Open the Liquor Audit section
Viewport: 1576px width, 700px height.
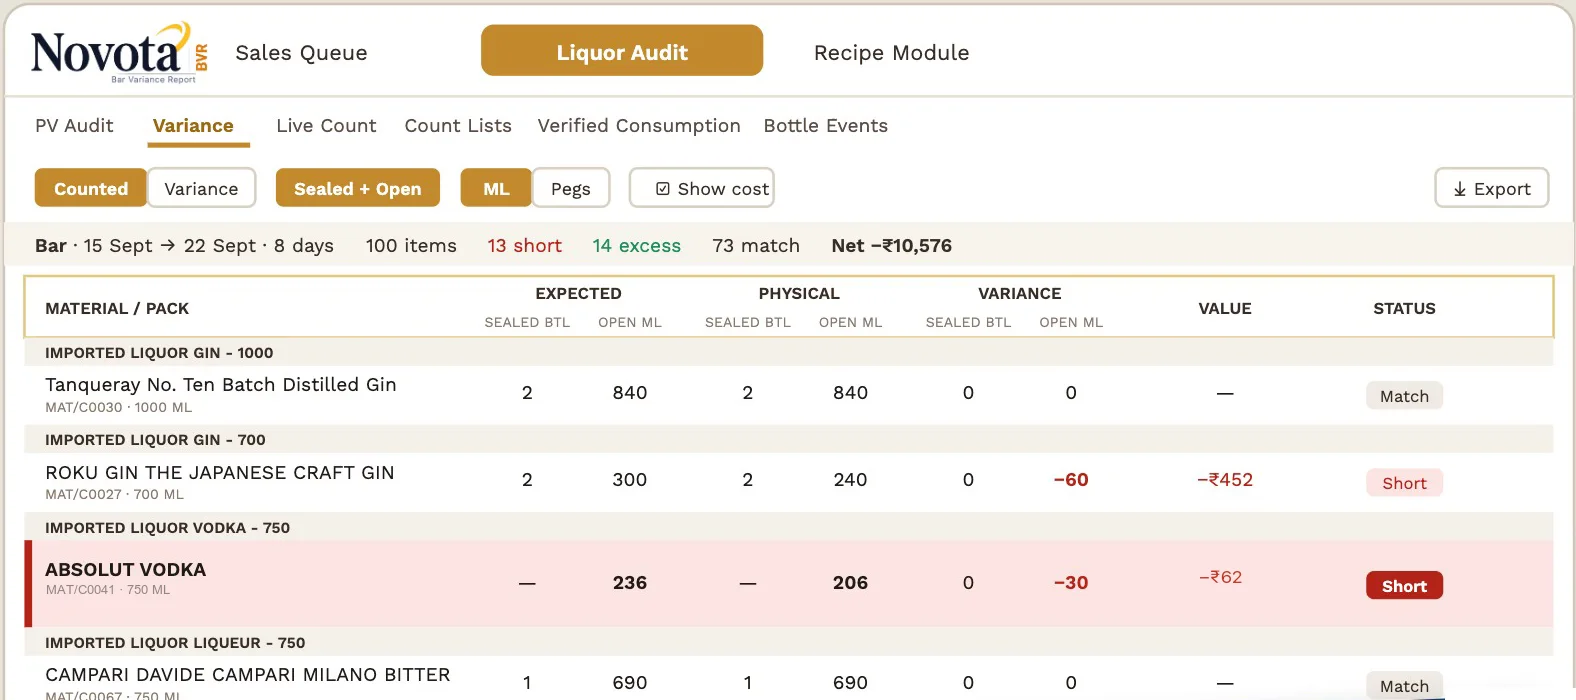pyautogui.click(x=622, y=51)
